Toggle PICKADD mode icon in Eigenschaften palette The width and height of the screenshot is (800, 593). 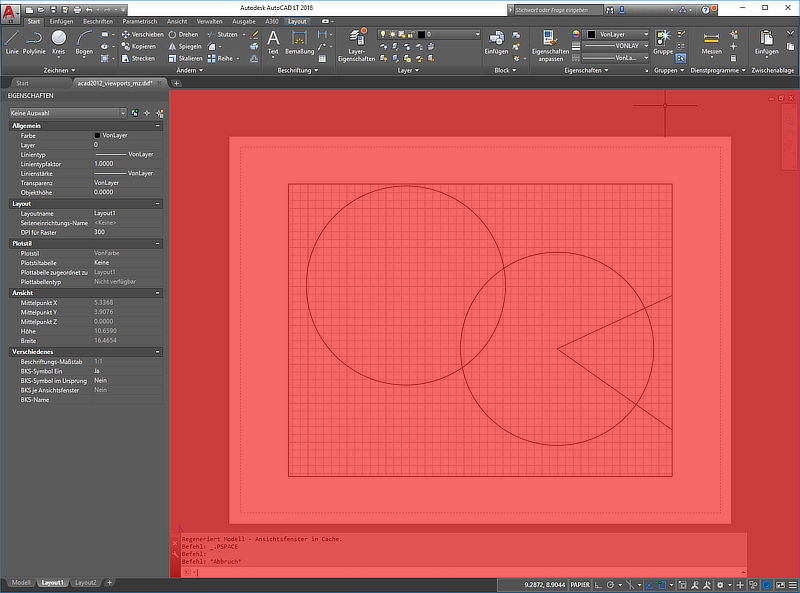click(x=135, y=113)
